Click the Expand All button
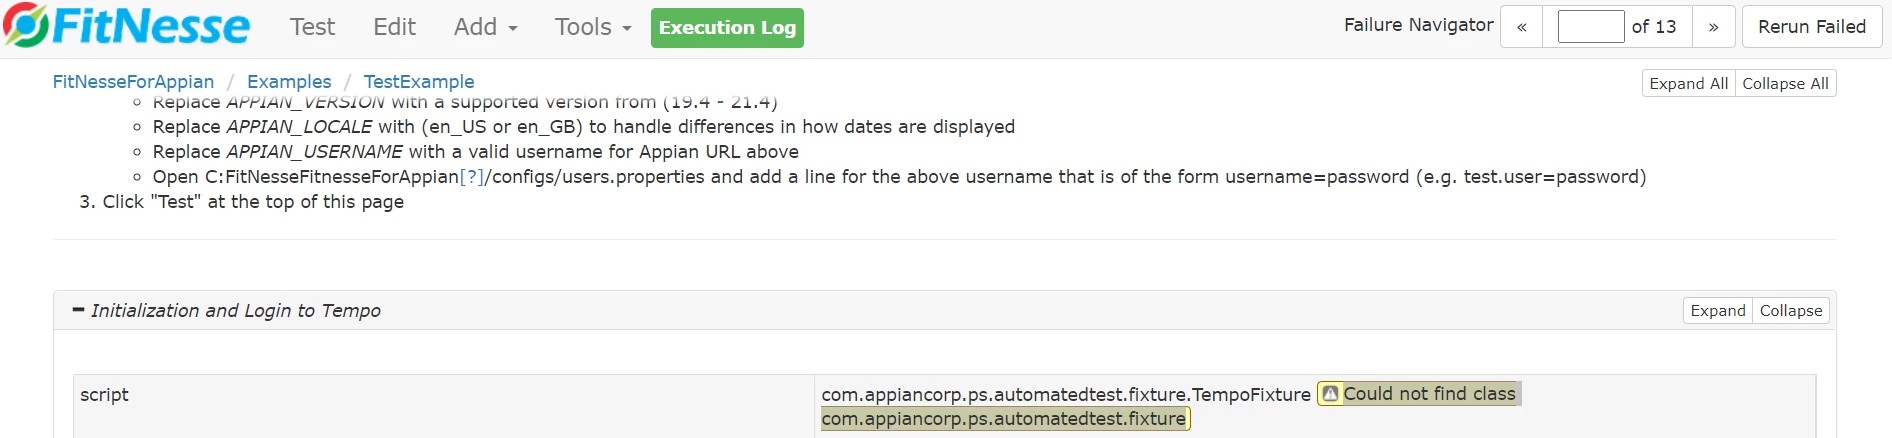The width and height of the screenshot is (1892, 438). pyautogui.click(x=1688, y=84)
